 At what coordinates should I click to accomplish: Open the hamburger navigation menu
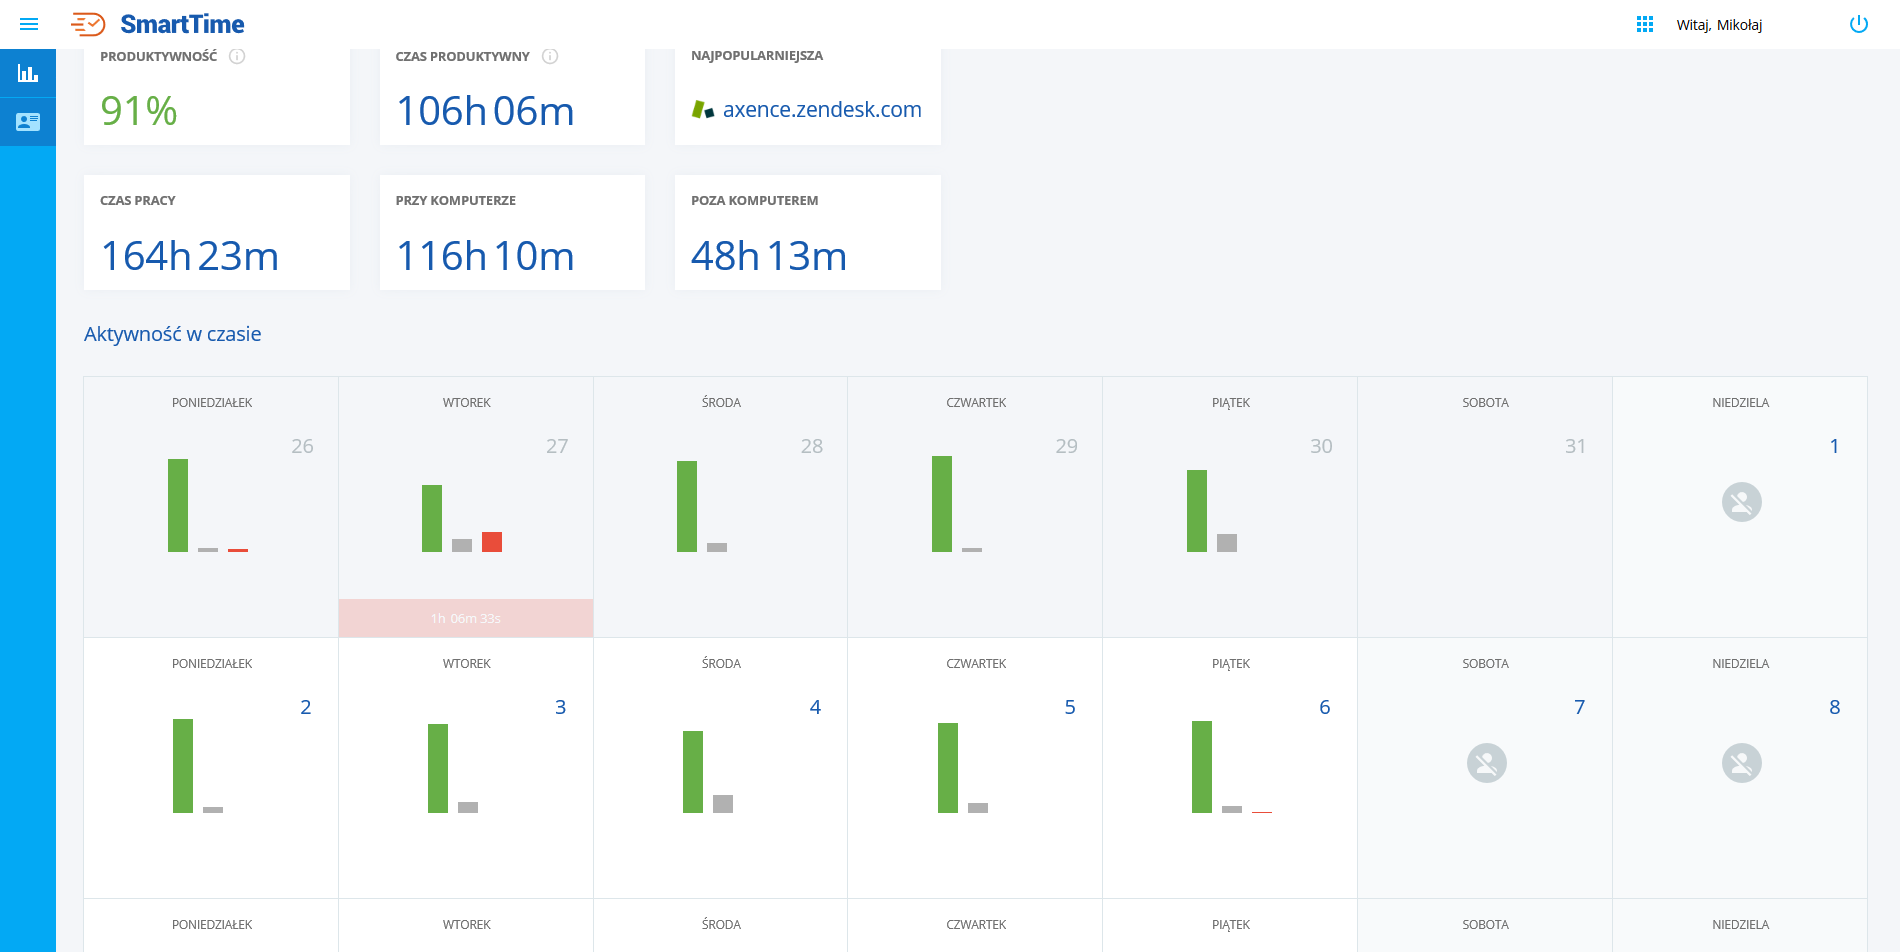coord(28,24)
